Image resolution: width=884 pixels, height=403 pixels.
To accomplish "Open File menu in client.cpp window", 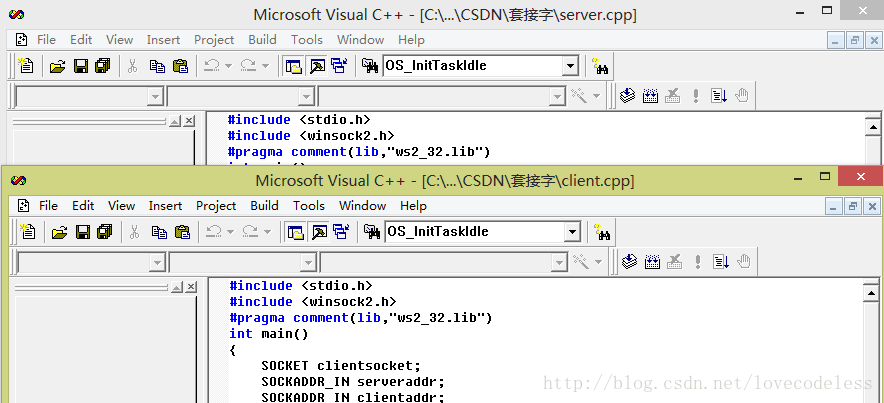I will 48,206.
